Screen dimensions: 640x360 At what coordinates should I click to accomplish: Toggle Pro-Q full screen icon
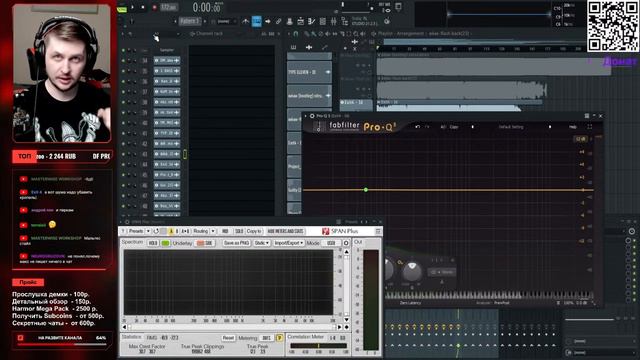(x=589, y=127)
